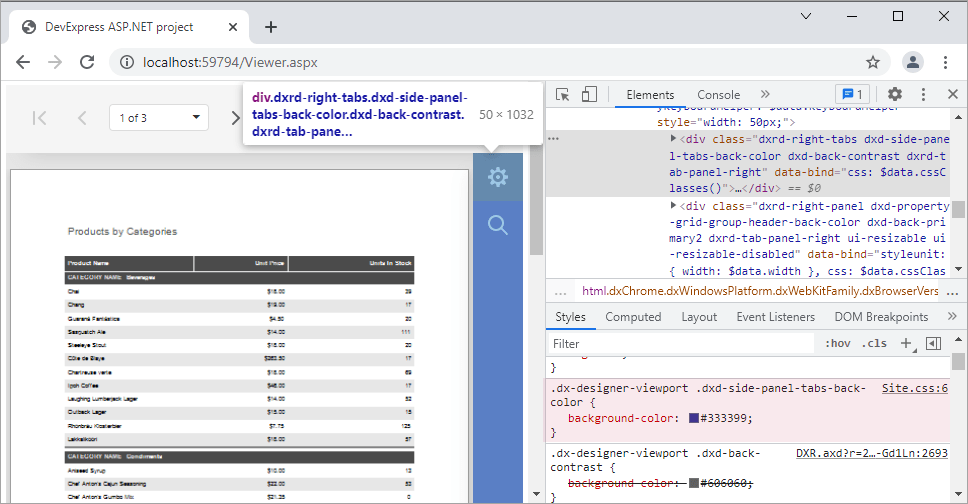Add a new style rule
Image resolution: width=968 pixels, height=504 pixels.
906,343
